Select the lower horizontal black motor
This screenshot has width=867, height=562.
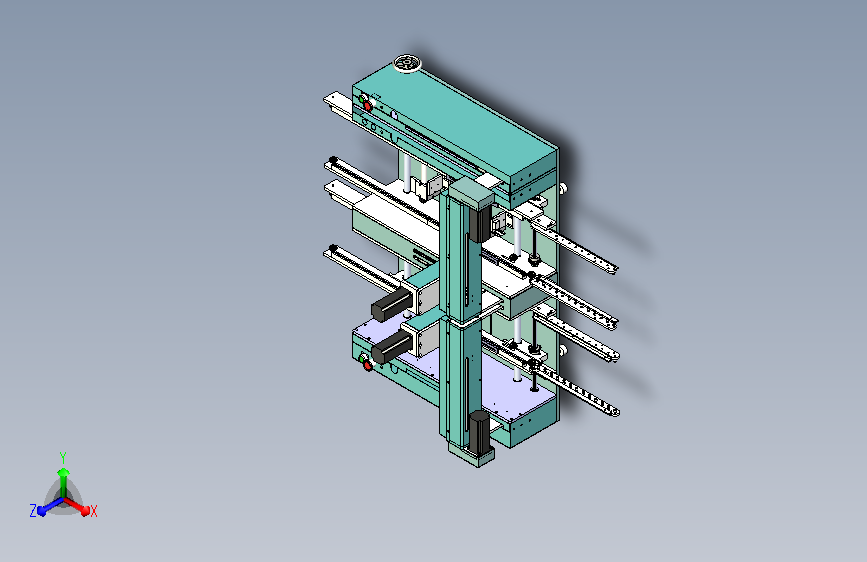pyautogui.click(x=391, y=346)
